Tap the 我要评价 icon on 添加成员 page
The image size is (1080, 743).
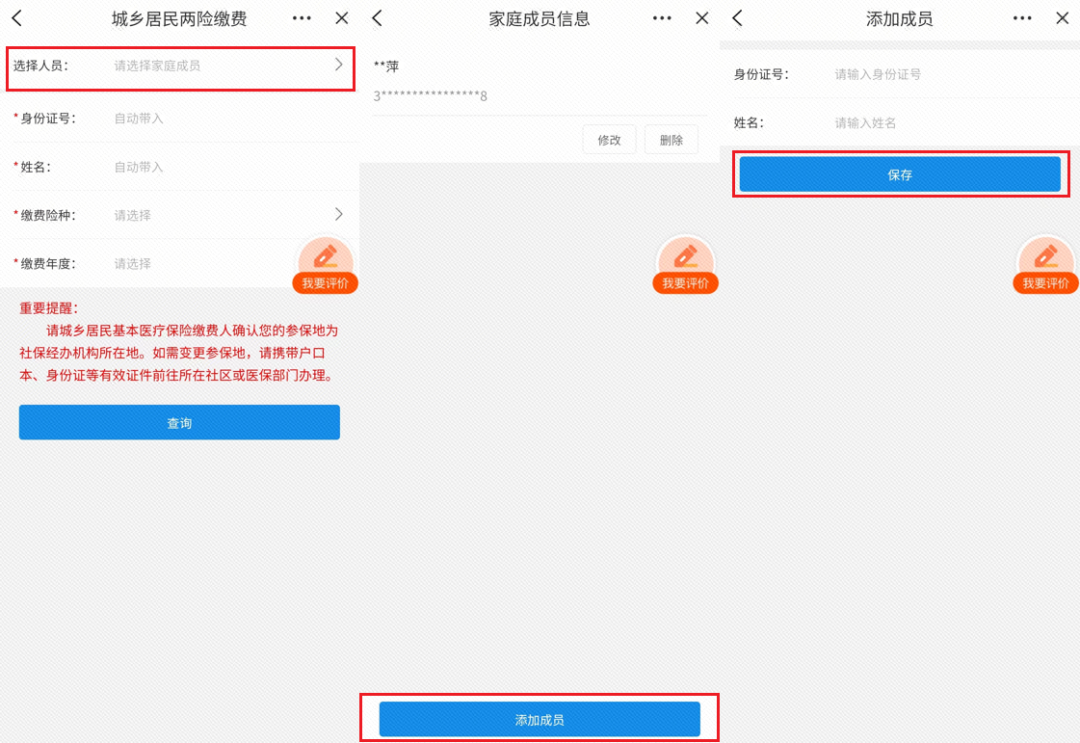click(1045, 265)
